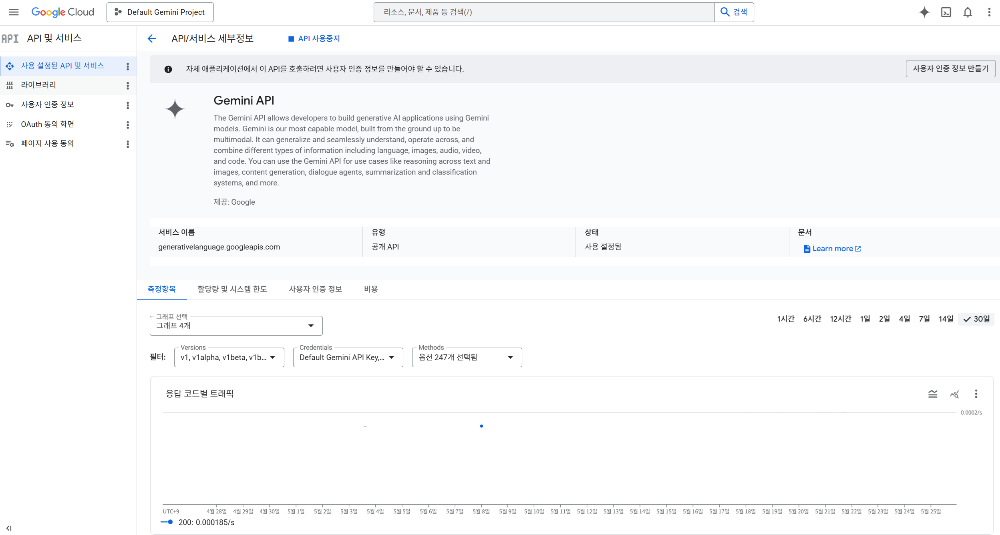Select the checked 30일 time range

click(x=976, y=319)
